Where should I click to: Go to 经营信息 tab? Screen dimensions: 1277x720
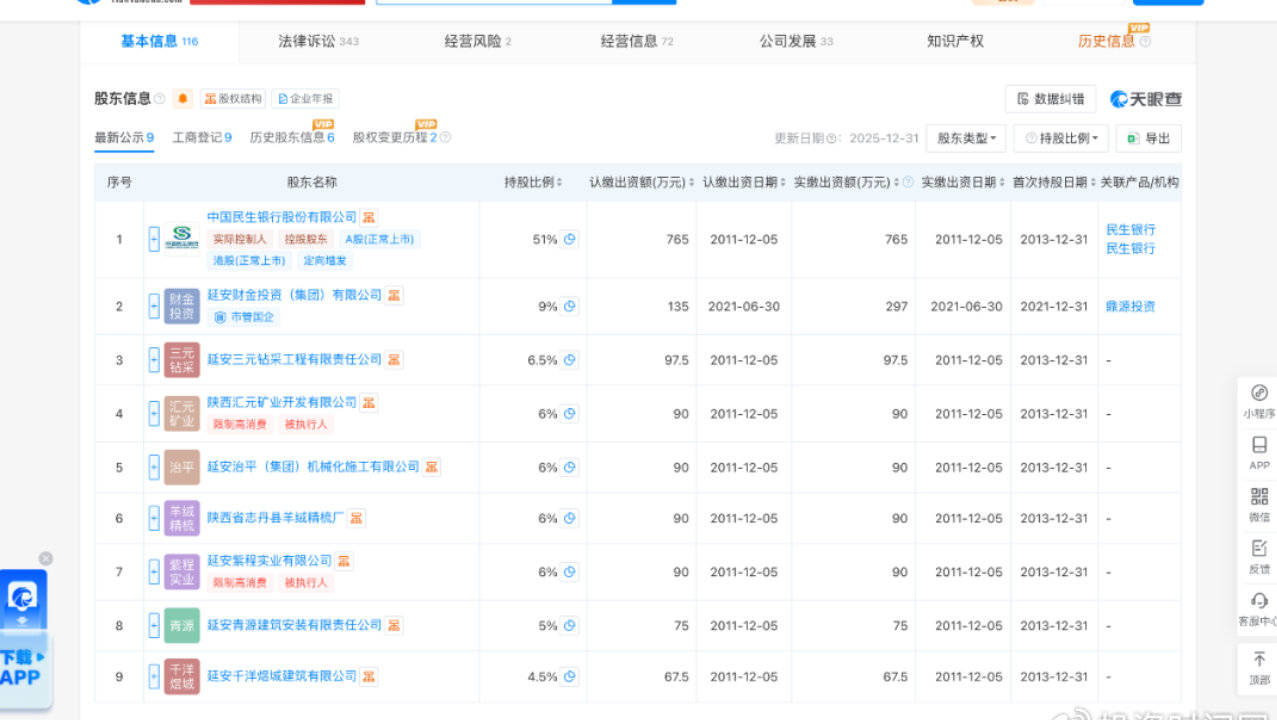click(637, 41)
